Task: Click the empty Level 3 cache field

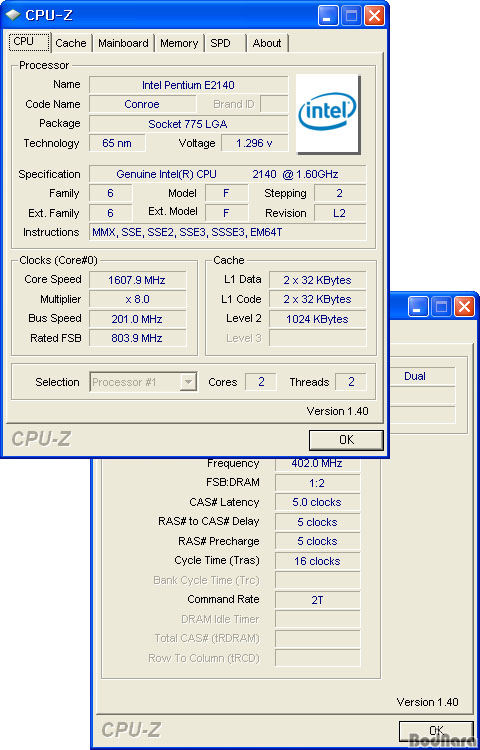Action: [317, 338]
